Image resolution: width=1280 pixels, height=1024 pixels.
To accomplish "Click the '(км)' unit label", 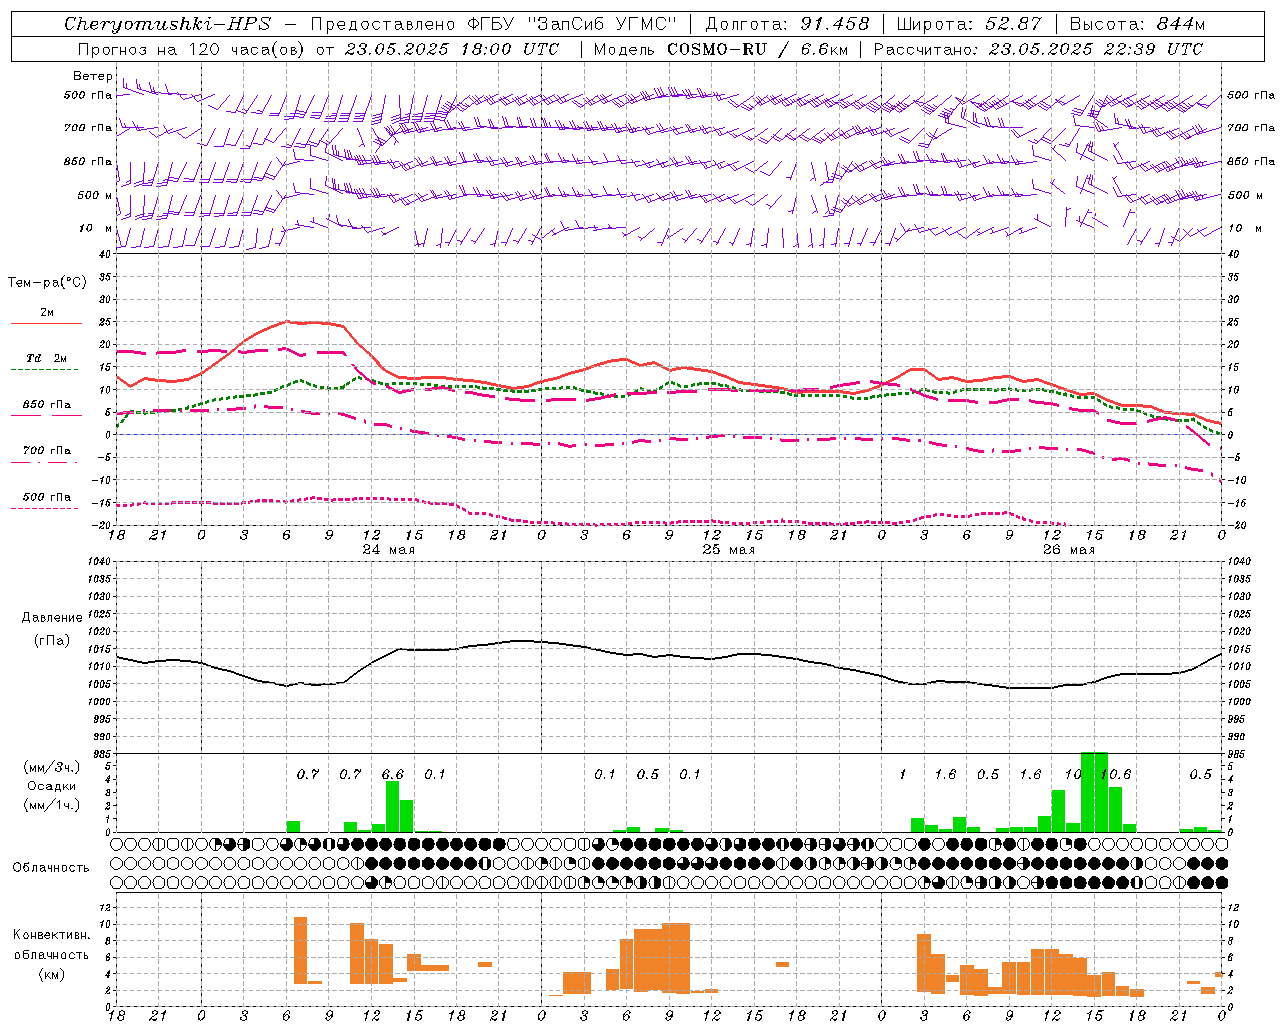I will [x=52, y=974].
